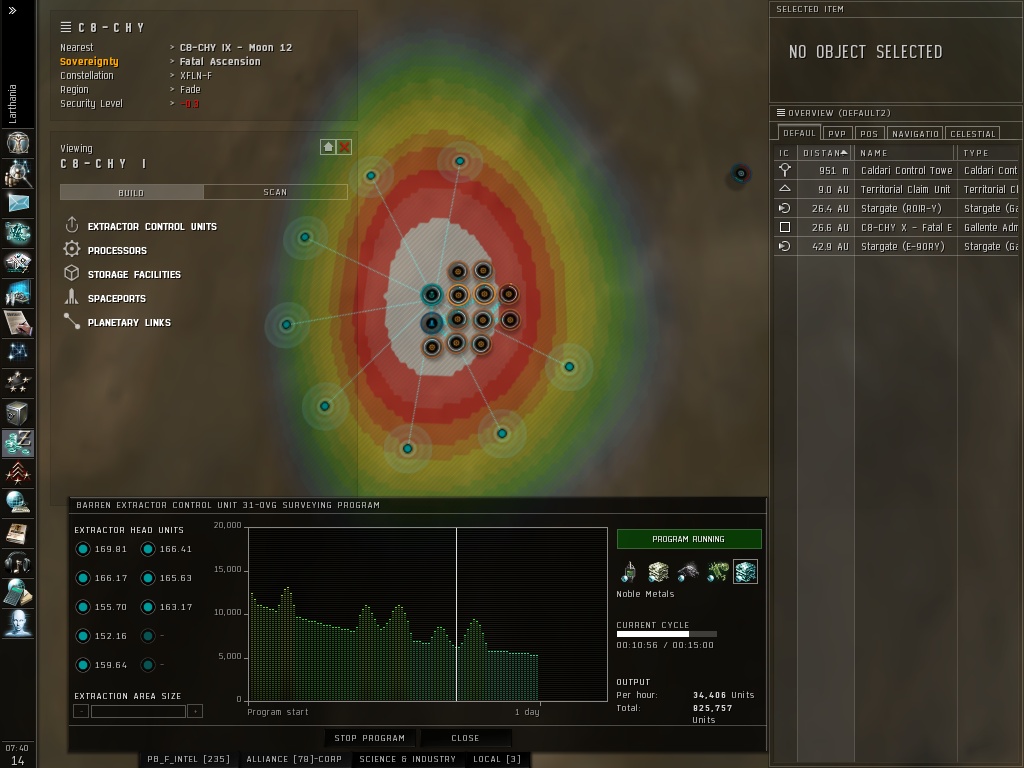Screen dimensions: 1024x768
Task: Open Science & Industry Neocom icon
Action: click(x=18, y=293)
